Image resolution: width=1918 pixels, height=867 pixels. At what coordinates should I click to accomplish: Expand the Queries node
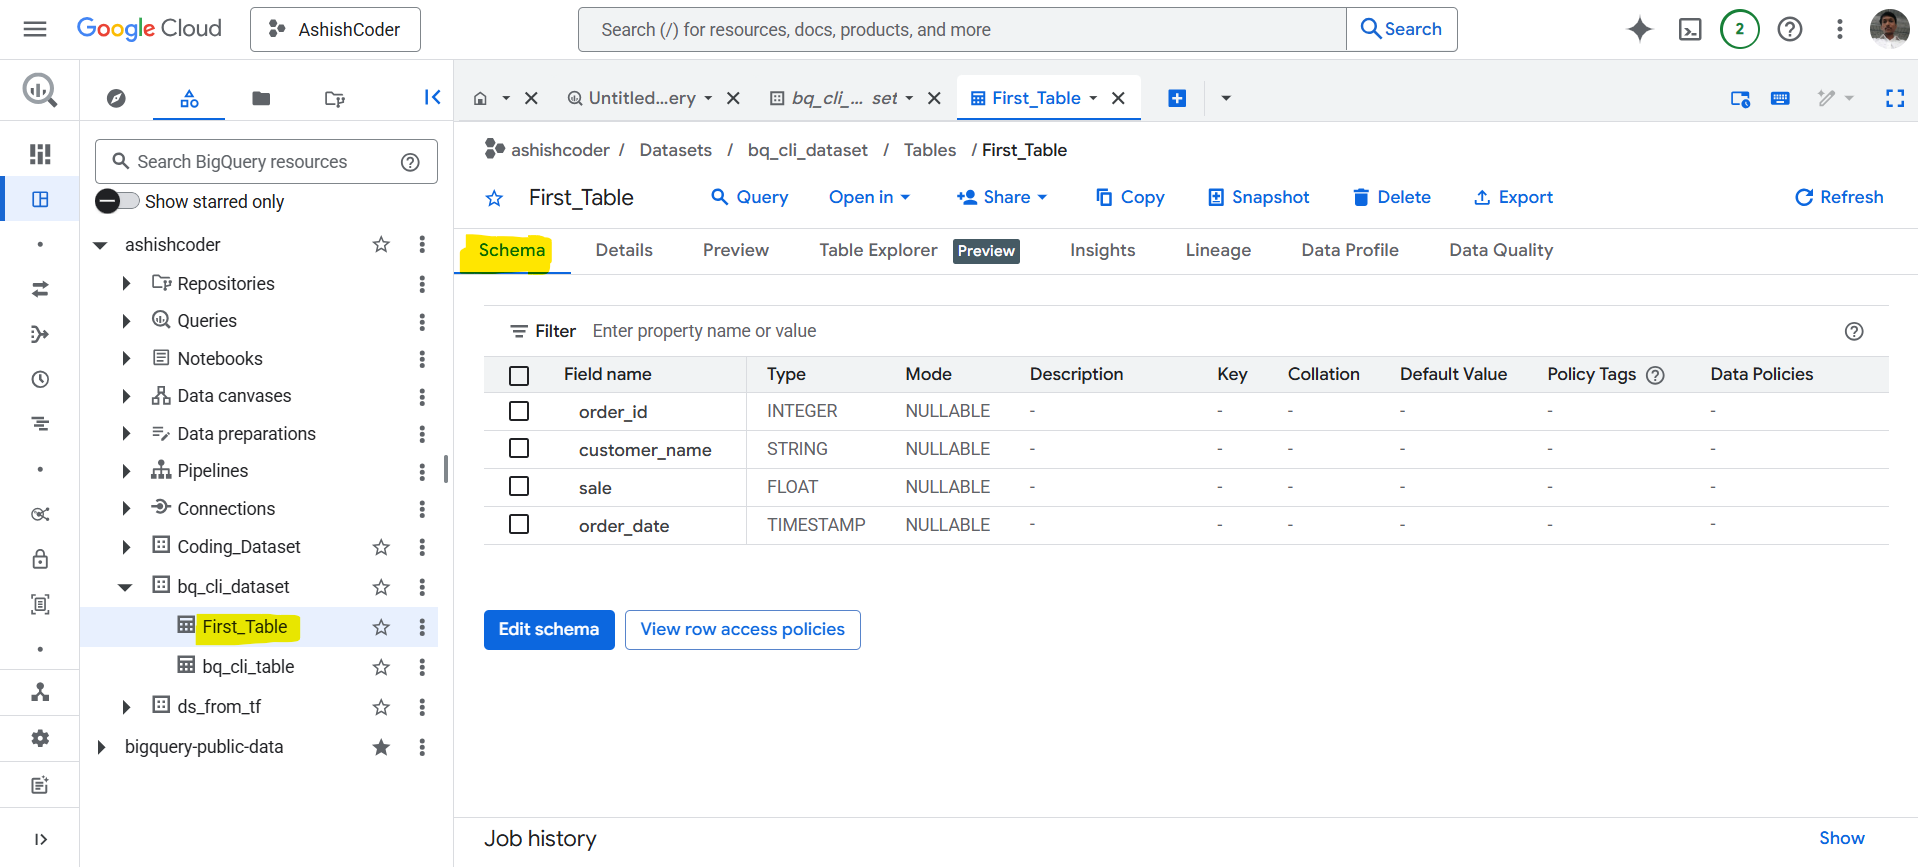[x=126, y=321]
